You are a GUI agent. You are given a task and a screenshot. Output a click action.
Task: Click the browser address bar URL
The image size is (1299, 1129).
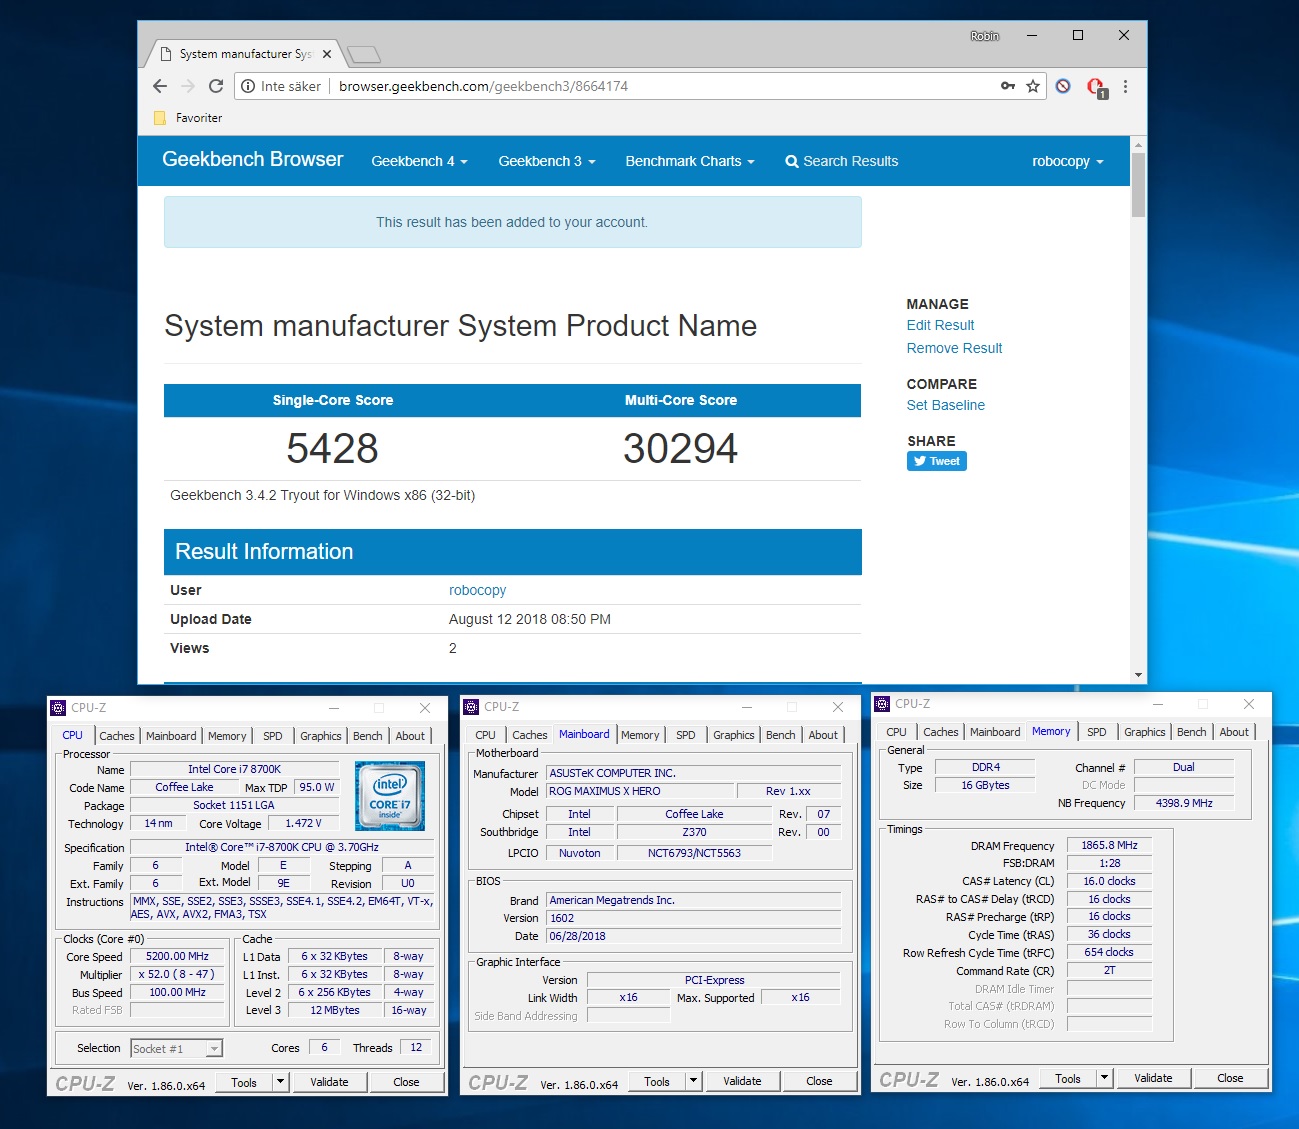[483, 86]
